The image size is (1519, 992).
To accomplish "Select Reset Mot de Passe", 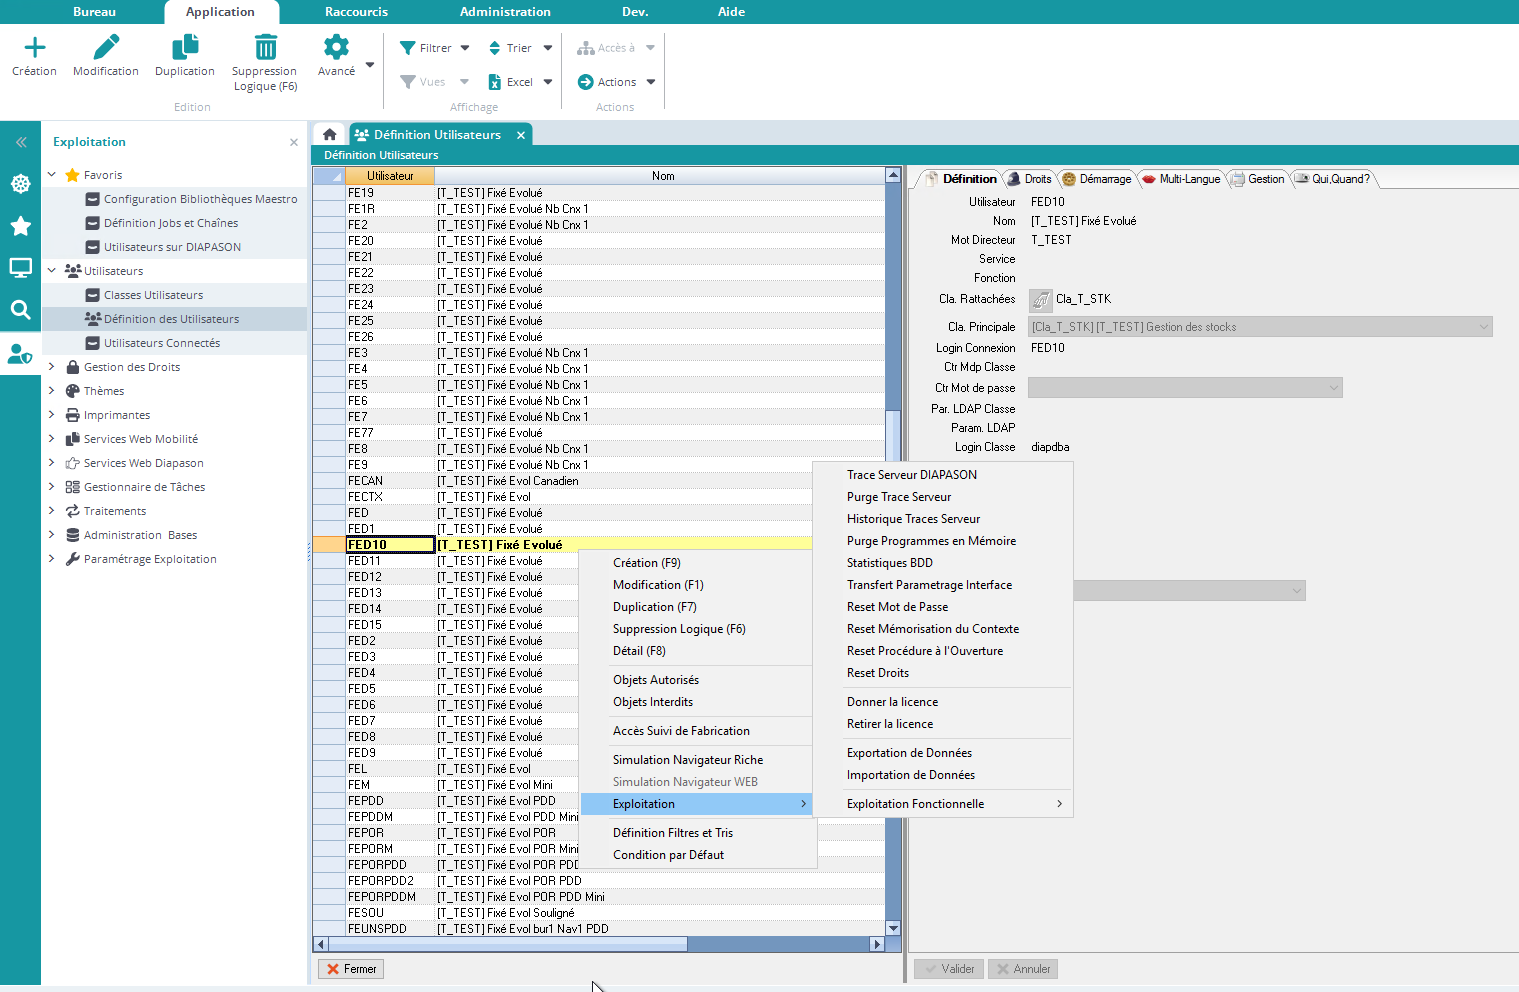I will pyautogui.click(x=897, y=607).
